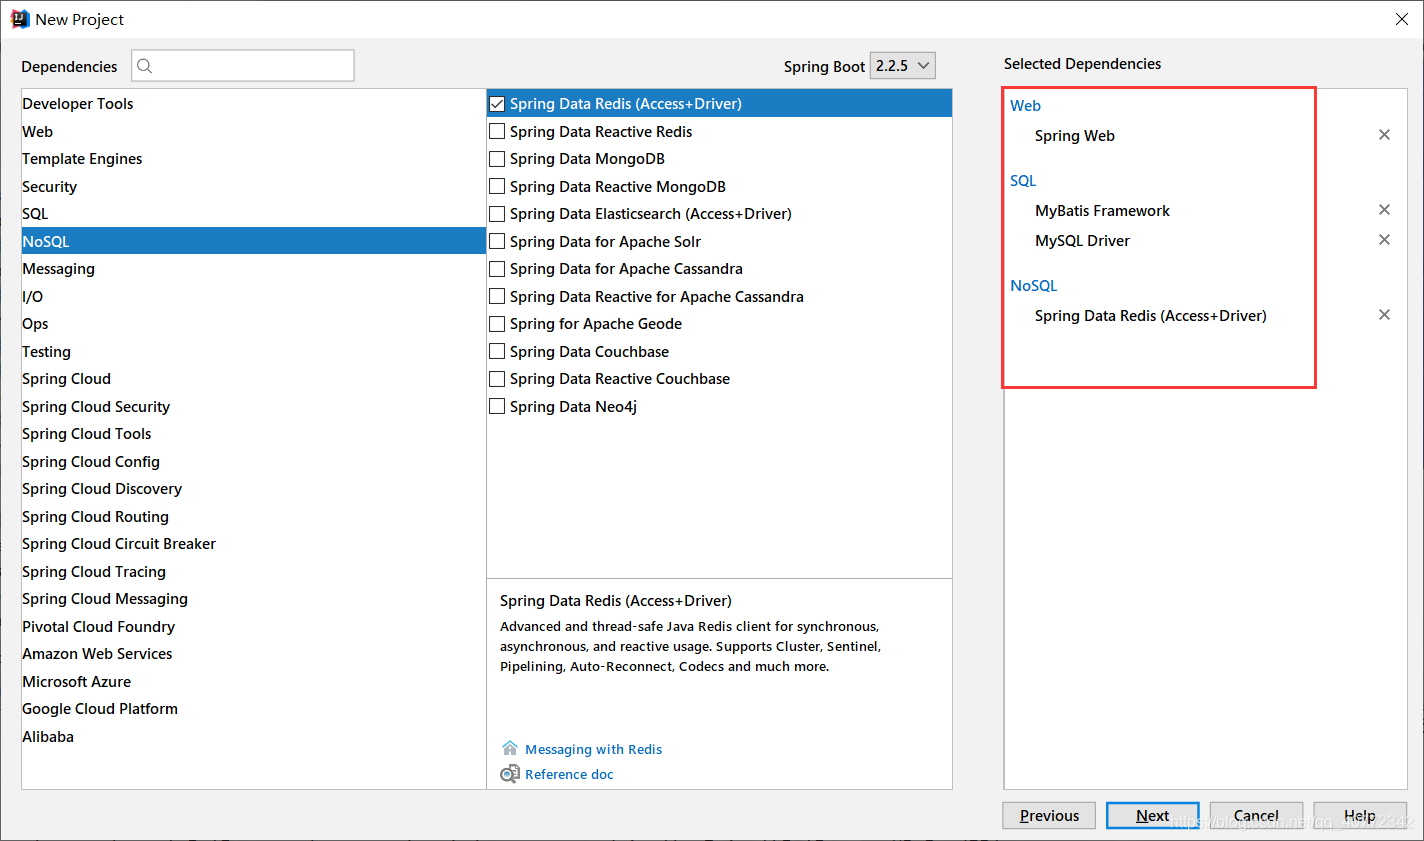This screenshot has width=1424, height=841.
Task: Focus the Dependencies search field
Action: [x=243, y=66]
